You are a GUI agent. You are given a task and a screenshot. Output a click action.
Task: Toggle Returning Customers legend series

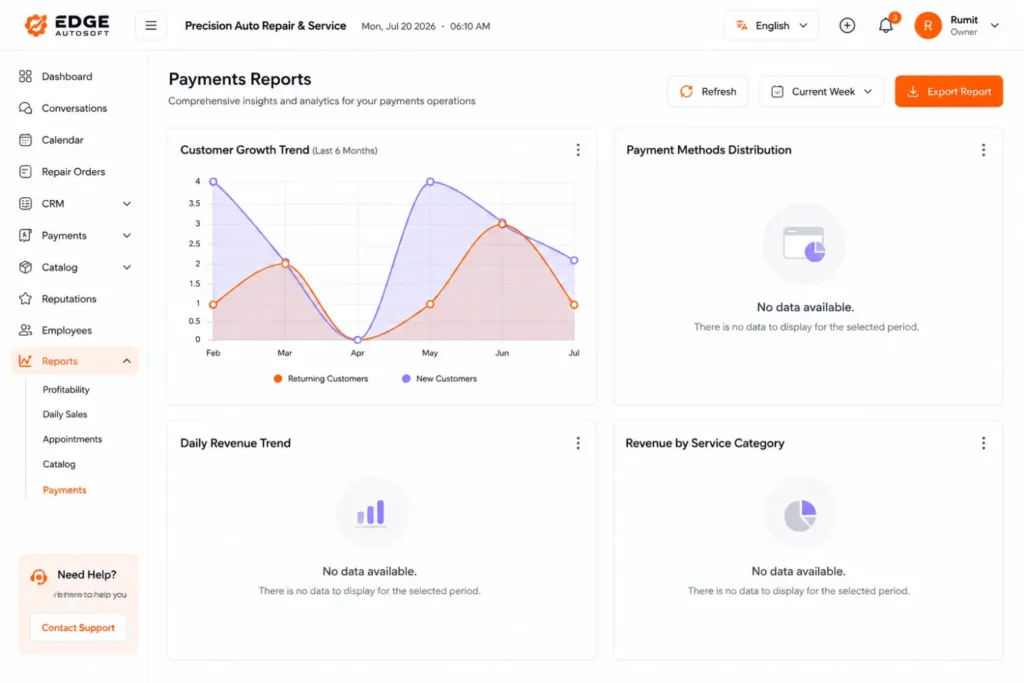tap(321, 379)
